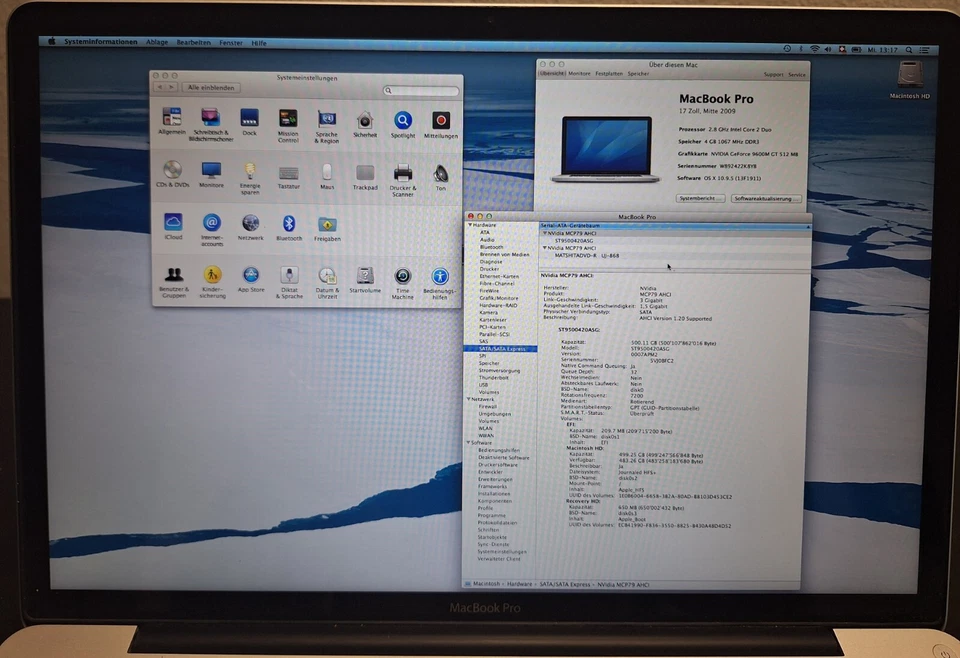The width and height of the screenshot is (960, 658).
Task: Click the Systembericht button
Action: 700,198
